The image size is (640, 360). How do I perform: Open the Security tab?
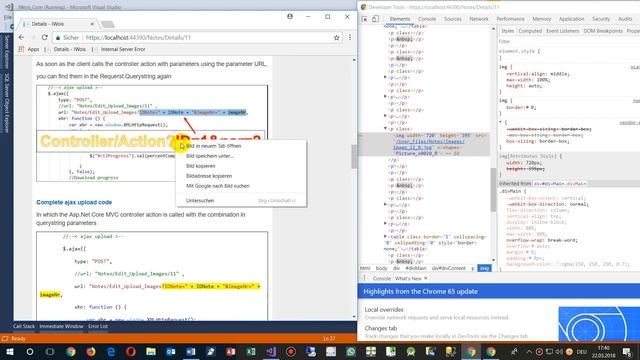[601, 19]
